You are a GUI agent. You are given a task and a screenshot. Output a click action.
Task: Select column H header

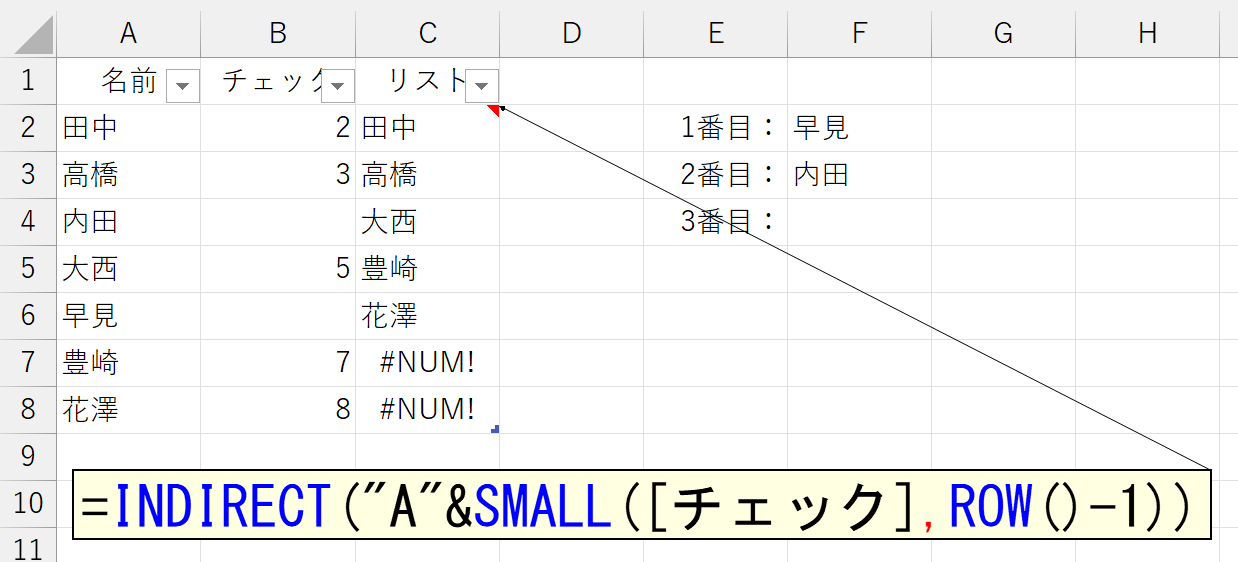[1147, 34]
